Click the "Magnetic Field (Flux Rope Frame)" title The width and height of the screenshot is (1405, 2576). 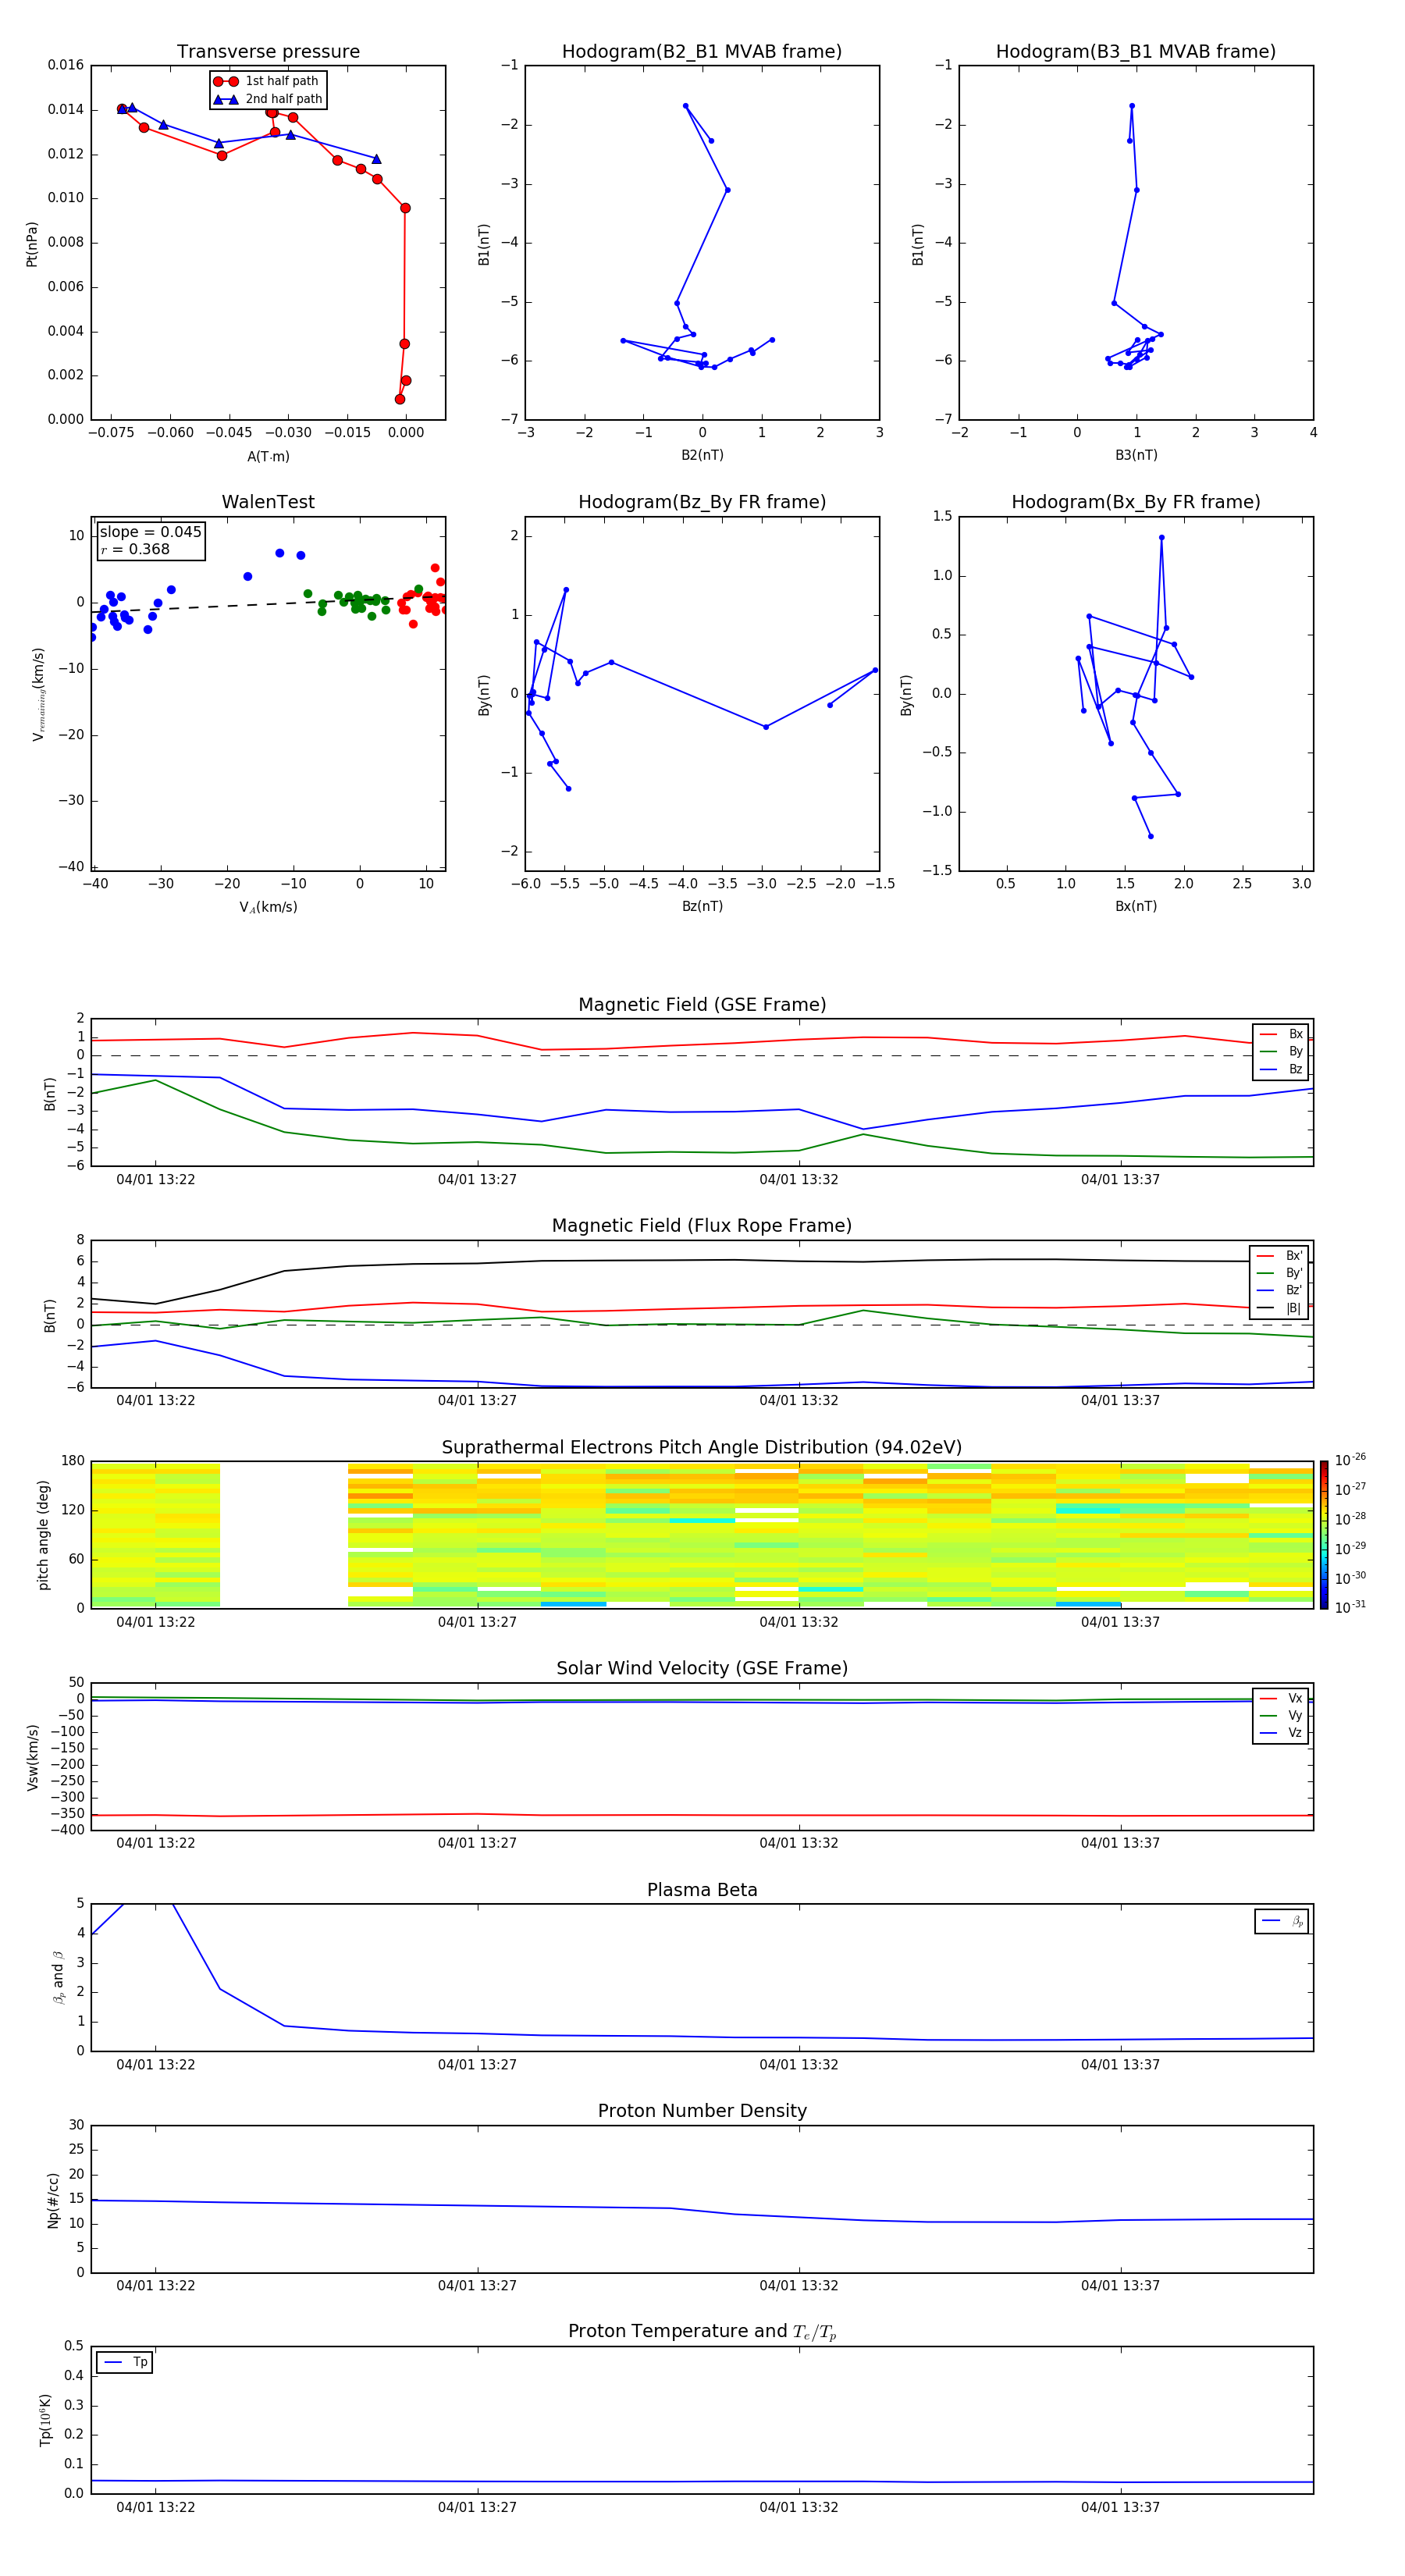pos(702,1226)
